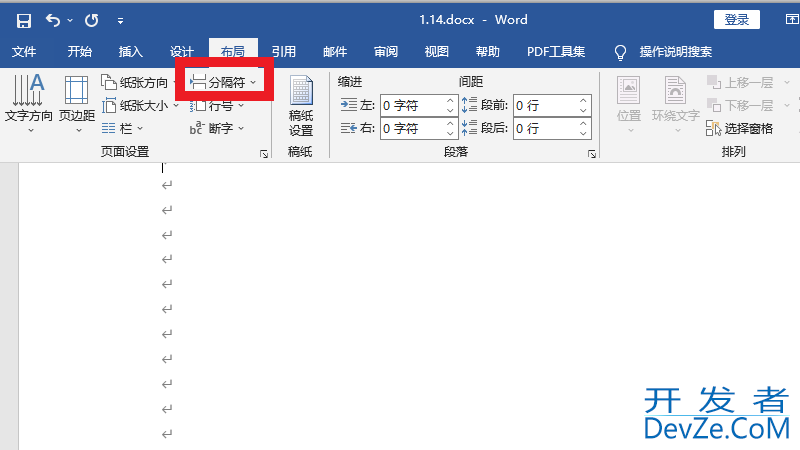This screenshot has width=800, height=450.
Task: Click the left indent icon beside 左
Action: click(x=348, y=105)
